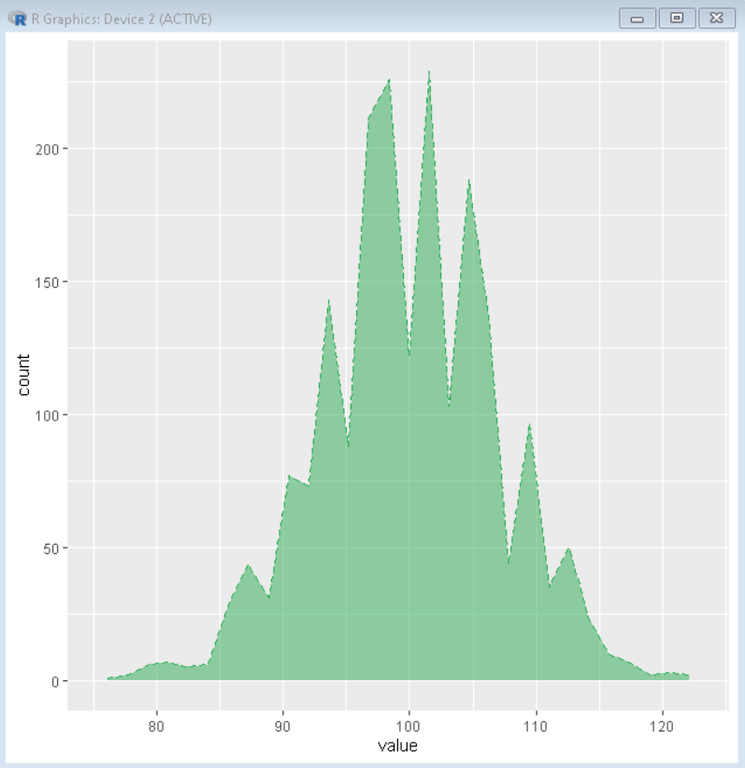Click the tallest peak of the green area

(429, 73)
